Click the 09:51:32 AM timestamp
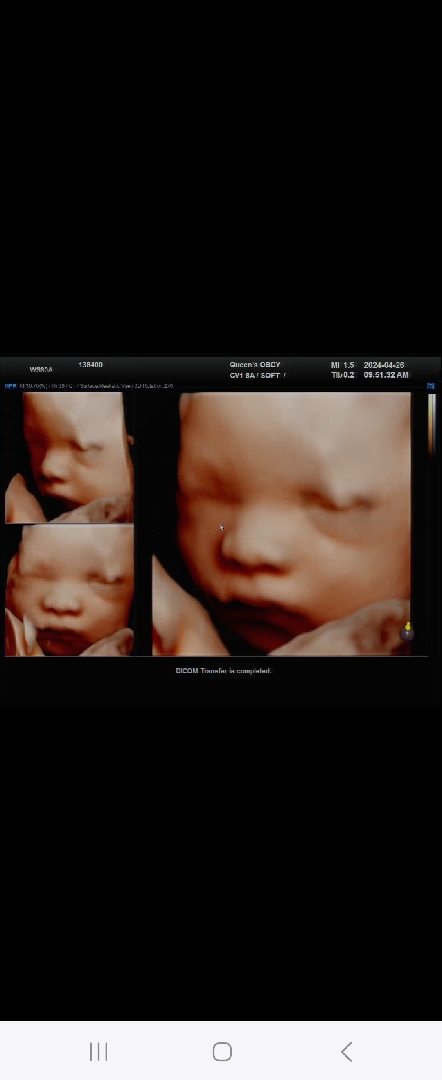This screenshot has height=1080, width=442. 386,375
